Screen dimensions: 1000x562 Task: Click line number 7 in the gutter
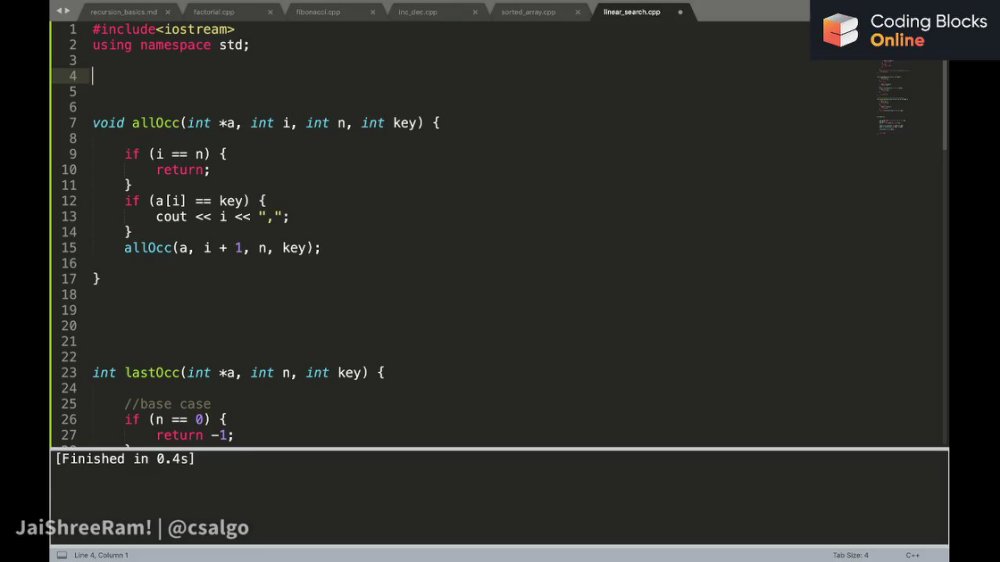[73, 123]
